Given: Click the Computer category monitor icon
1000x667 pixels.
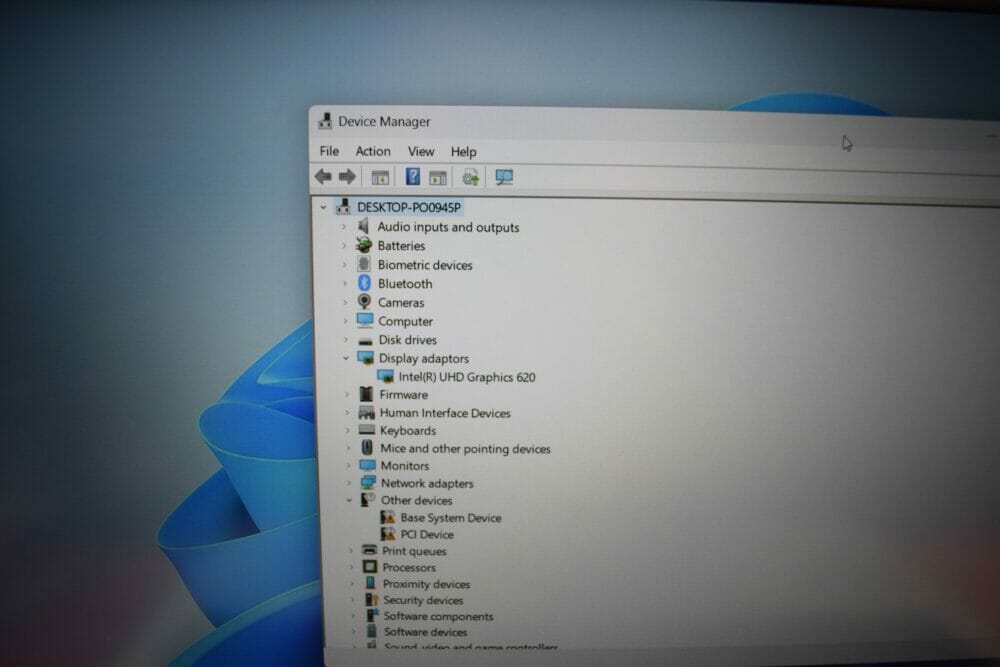Looking at the screenshot, I should tap(365, 319).
